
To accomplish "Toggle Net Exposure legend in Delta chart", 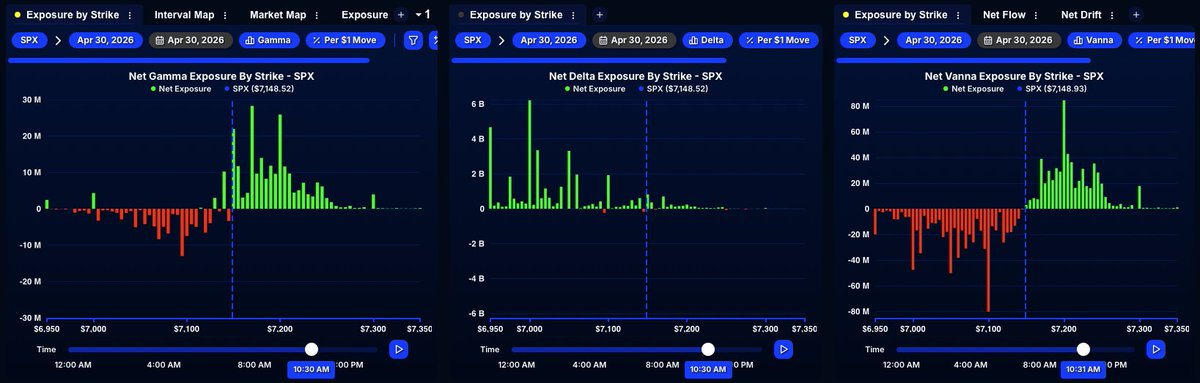I will click(595, 89).
